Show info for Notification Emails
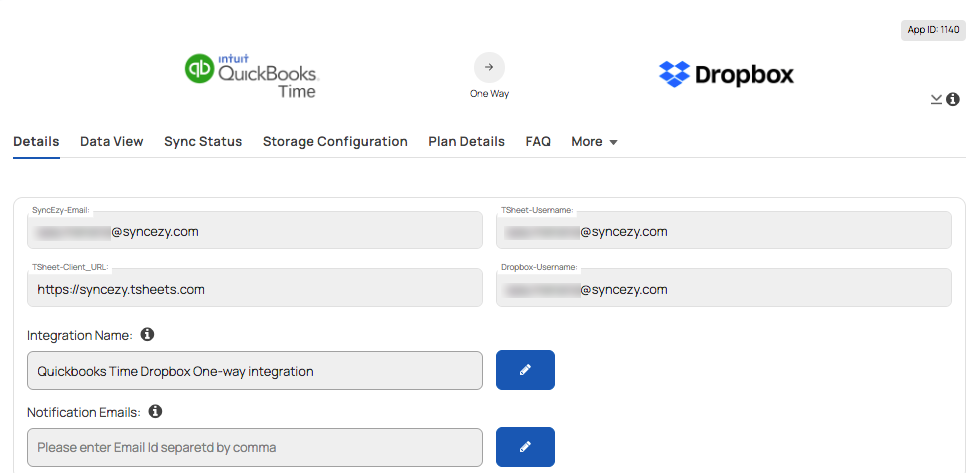This screenshot has height=473, width=968. click(x=156, y=411)
